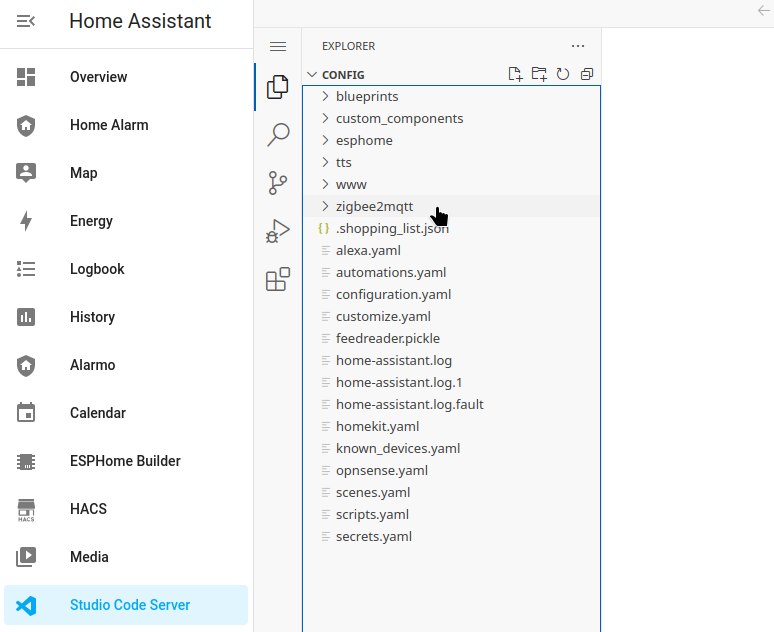Image resolution: width=774 pixels, height=632 pixels.
Task: Open Home Alarm shield icon
Action: (x=26, y=125)
